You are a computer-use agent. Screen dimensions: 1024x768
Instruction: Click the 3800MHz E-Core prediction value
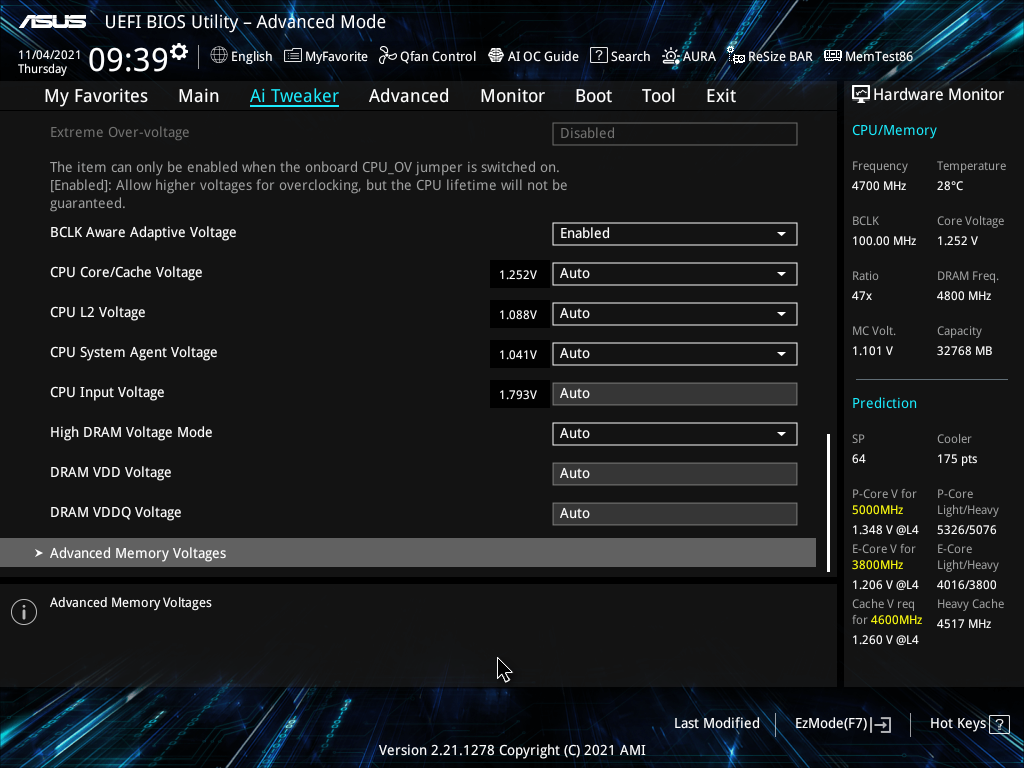click(877, 565)
